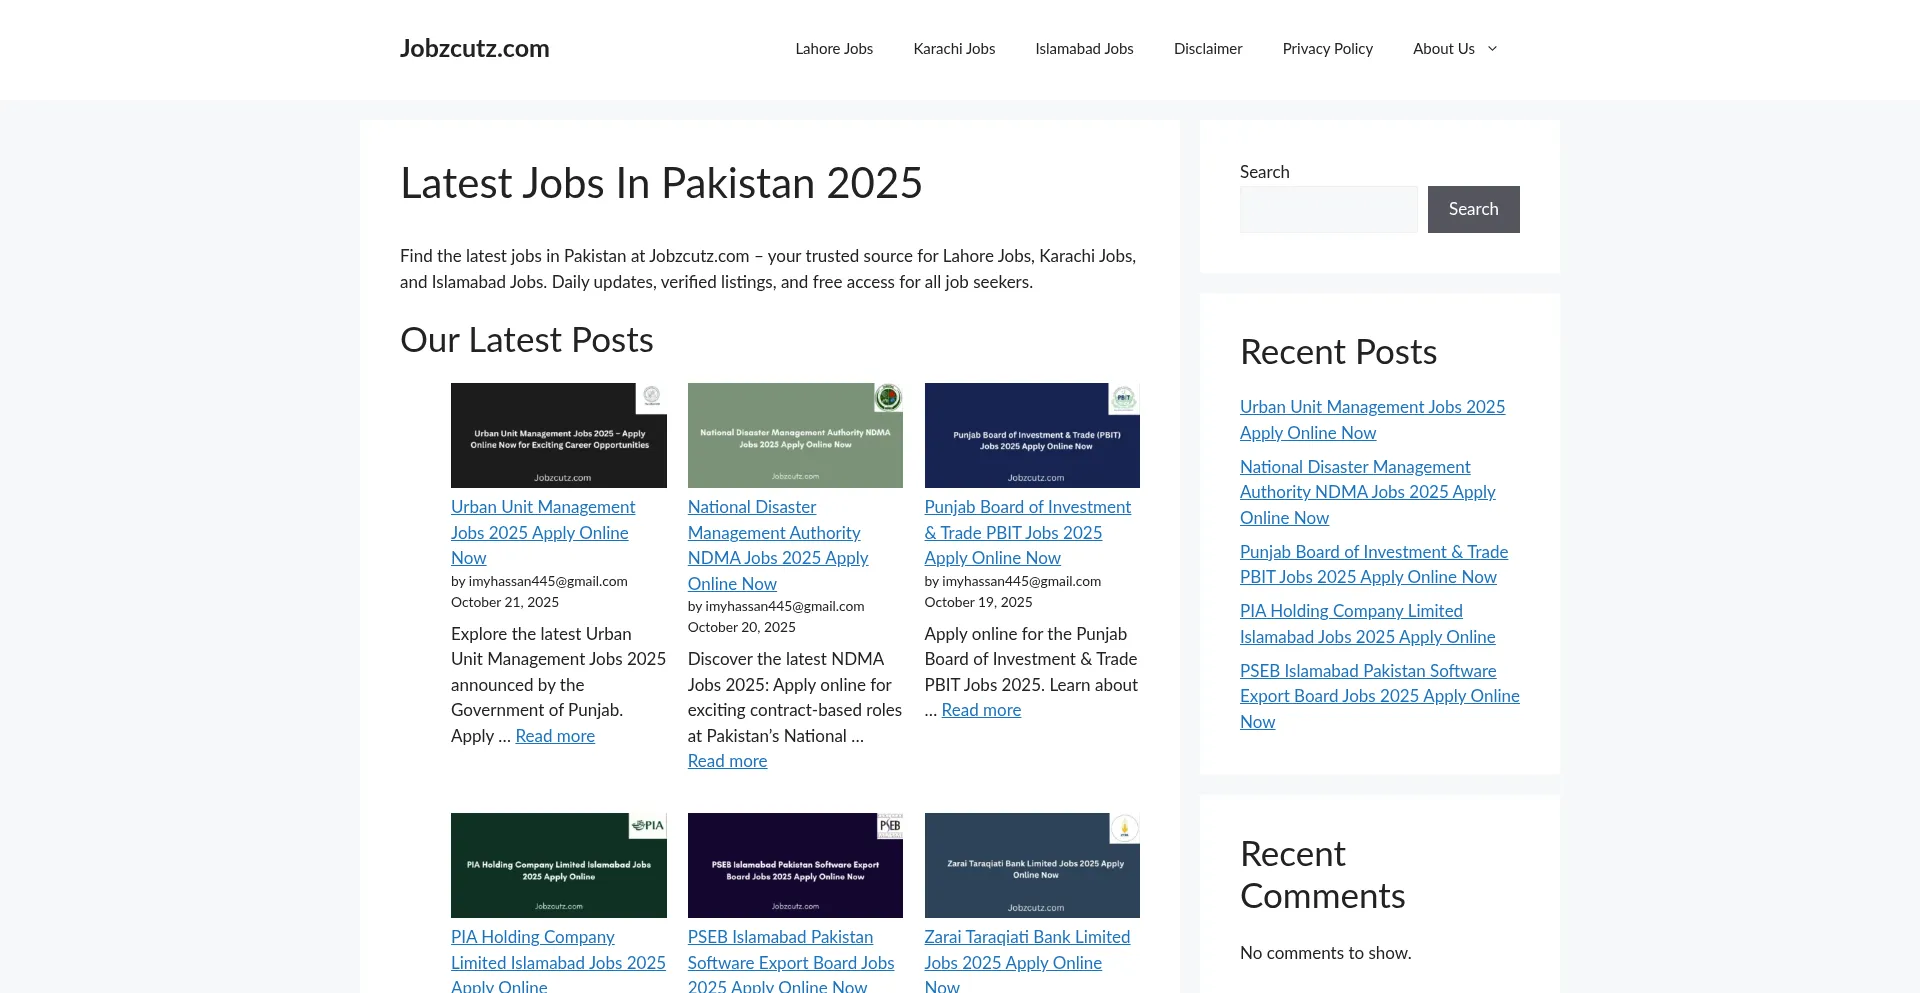This screenshot has height=993, width=1920.
Task: Open the PIA Holding Company thumbnail image
Action: tap(558, 865)
